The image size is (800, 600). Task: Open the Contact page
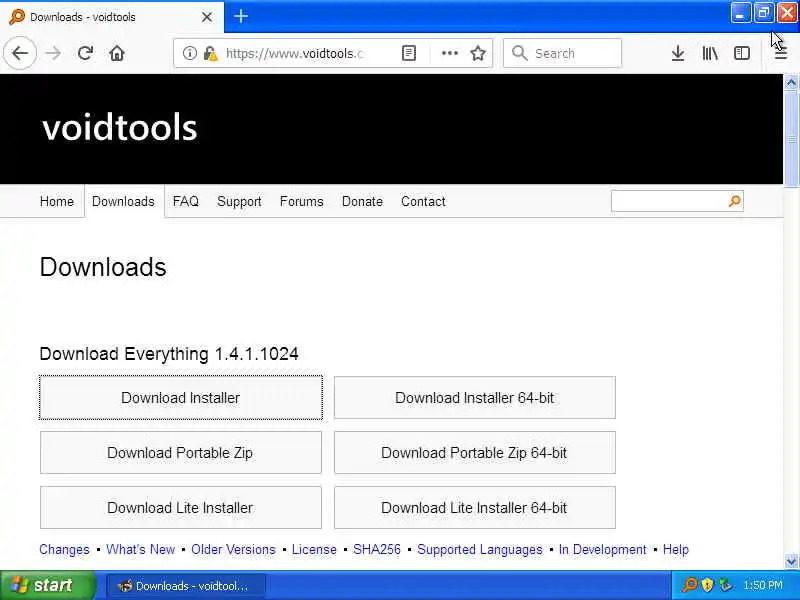coord(423,202)
